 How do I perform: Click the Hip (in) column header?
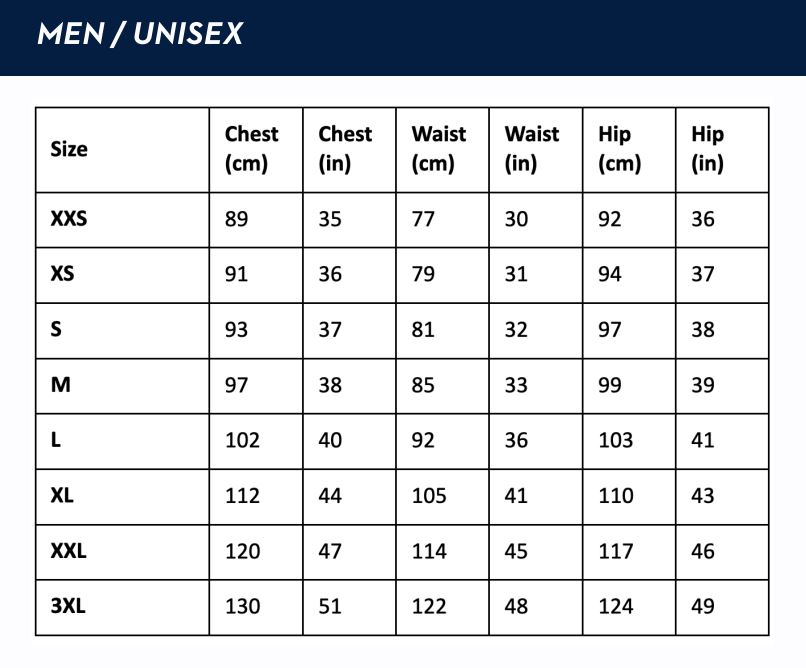click(x=707, y=149)
